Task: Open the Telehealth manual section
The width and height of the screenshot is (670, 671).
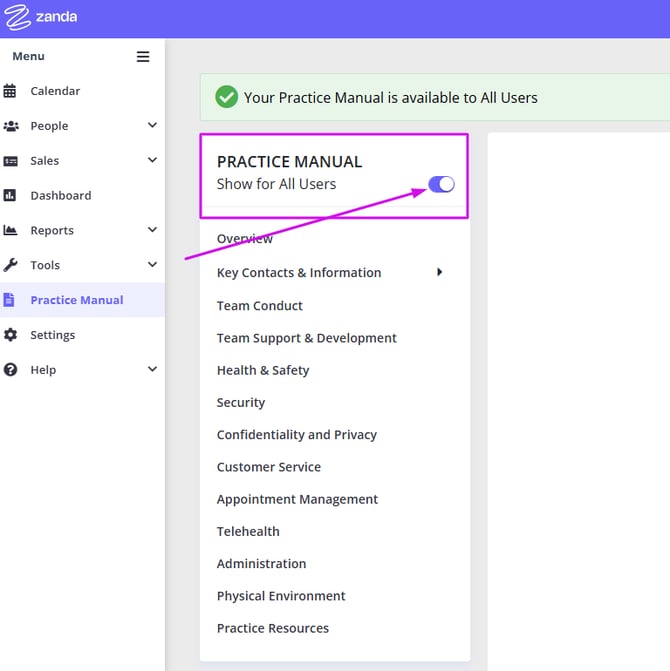Action: [x=248, y=532]
